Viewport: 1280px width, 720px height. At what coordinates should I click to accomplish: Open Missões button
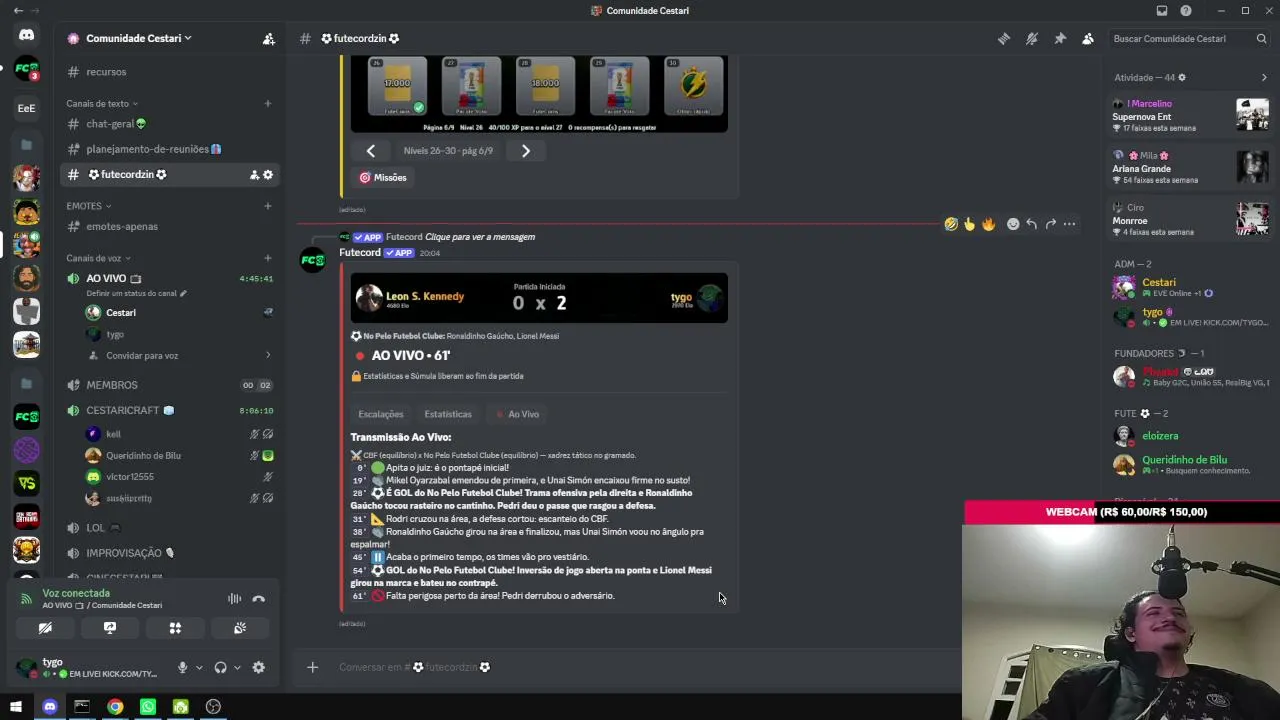coord(383,178)
